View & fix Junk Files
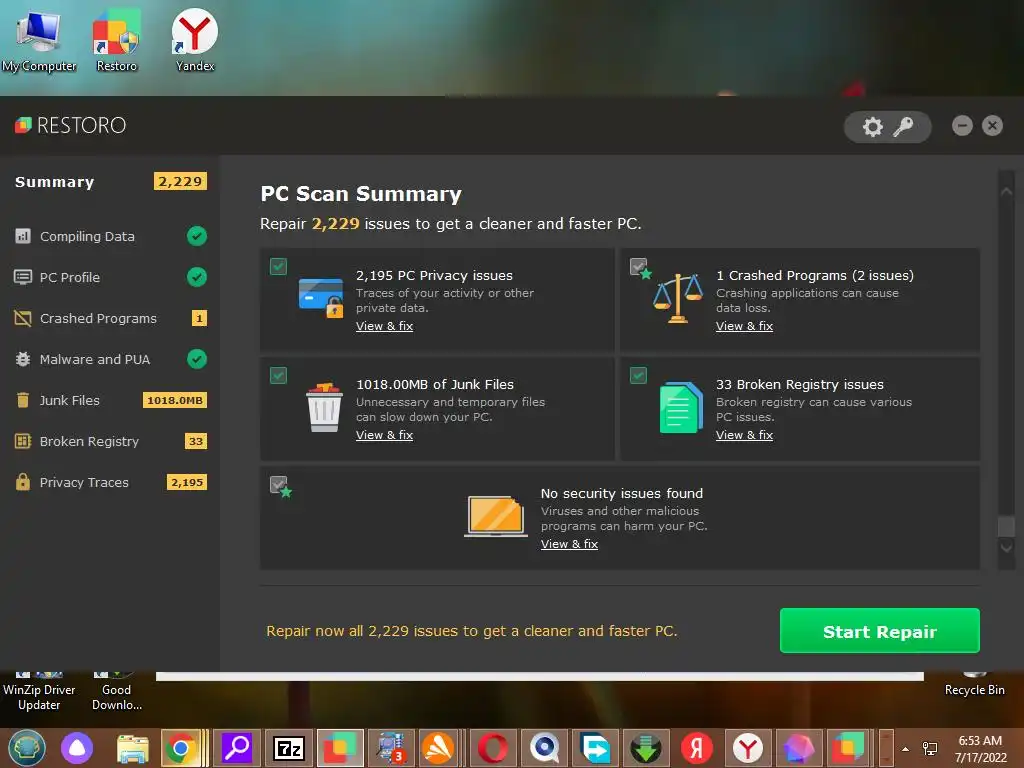This screenshot has width=1024, height=768. pos(384,435)
